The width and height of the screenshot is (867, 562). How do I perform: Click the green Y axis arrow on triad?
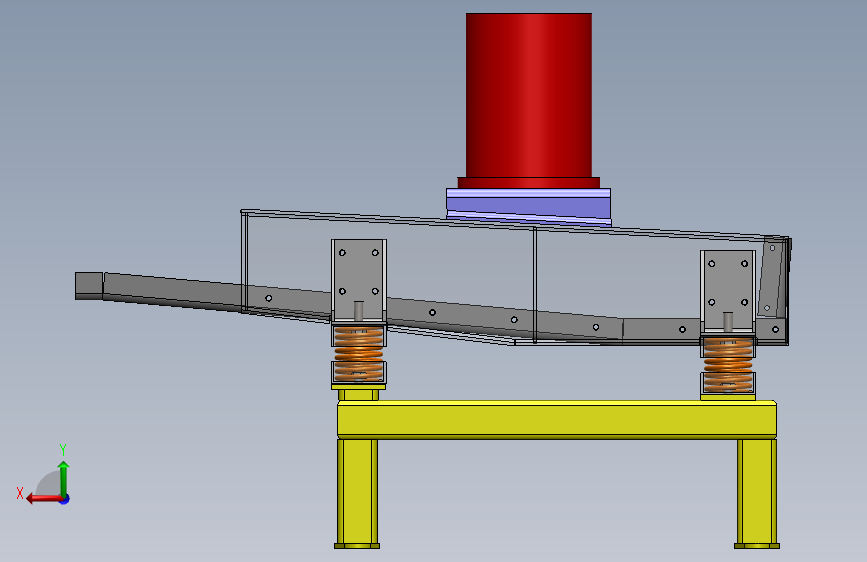(64, 478)
